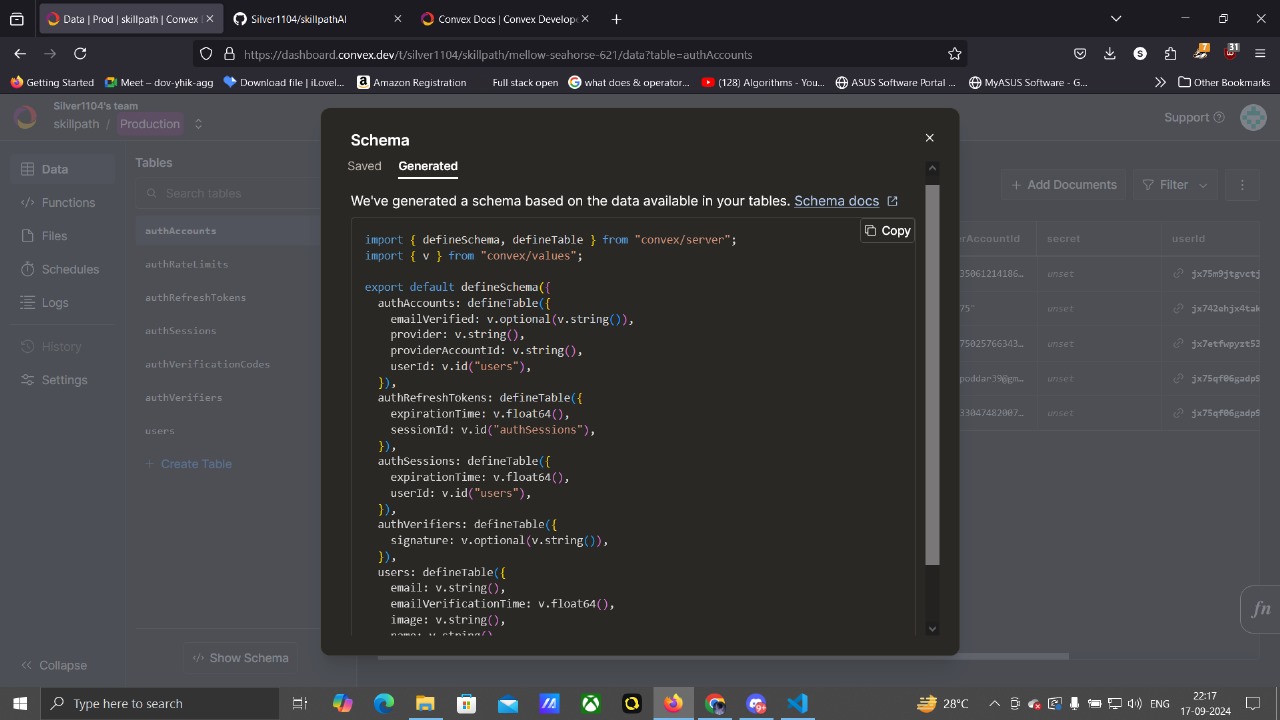Copy the generated schema code
Image resolution: width=1280 pixels, height=720 pixels.
tap(887, 231)
